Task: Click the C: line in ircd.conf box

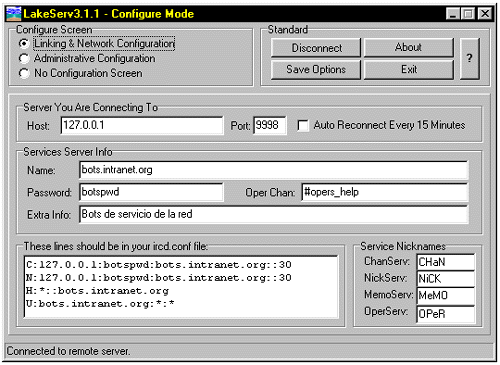Action: (x=159, y=265)
